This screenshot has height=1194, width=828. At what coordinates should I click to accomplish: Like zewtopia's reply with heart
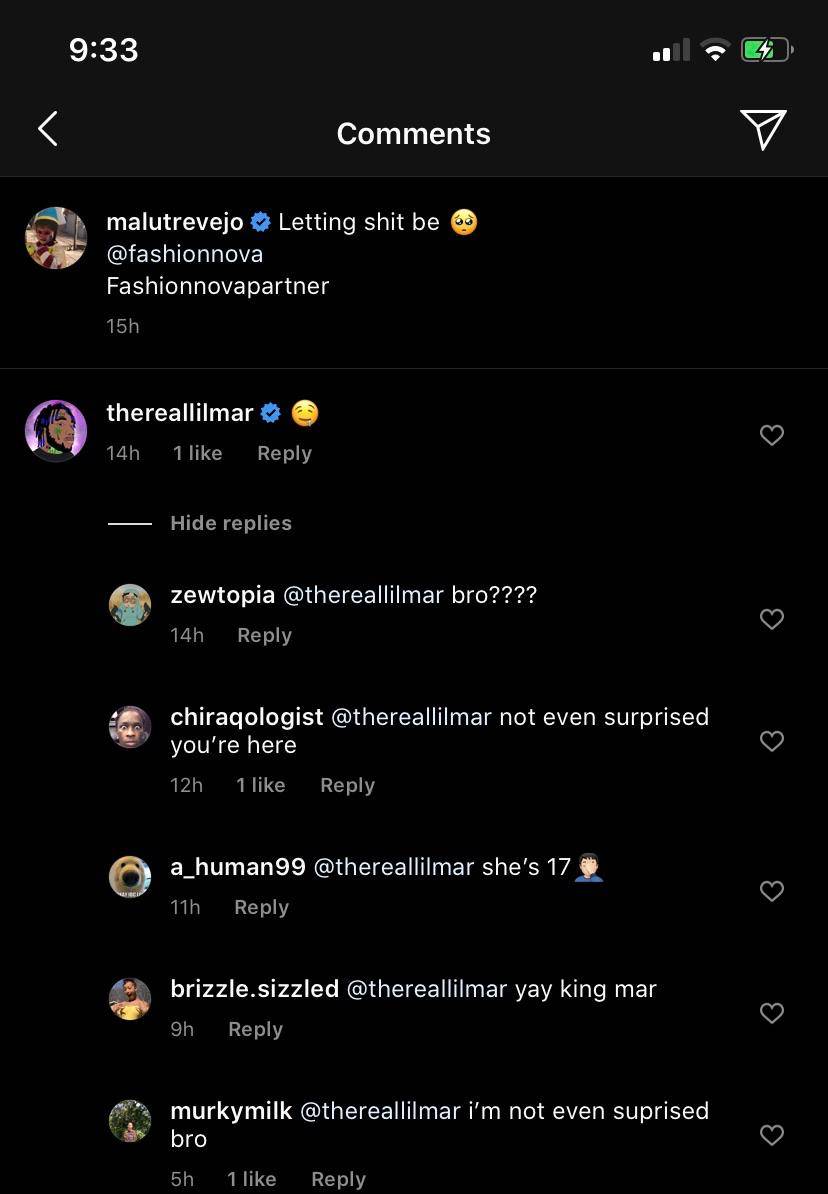[771, 619]
